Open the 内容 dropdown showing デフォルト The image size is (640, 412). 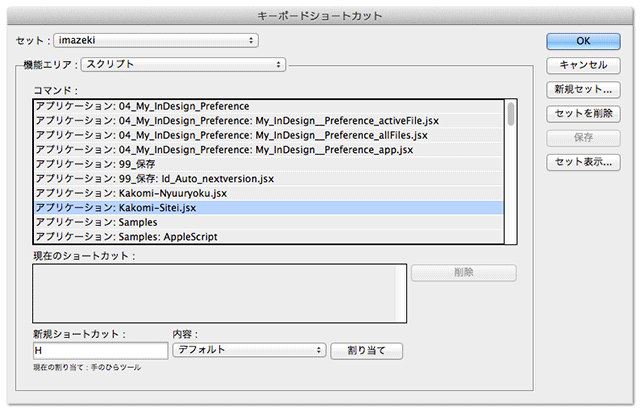tap(249, 350)
